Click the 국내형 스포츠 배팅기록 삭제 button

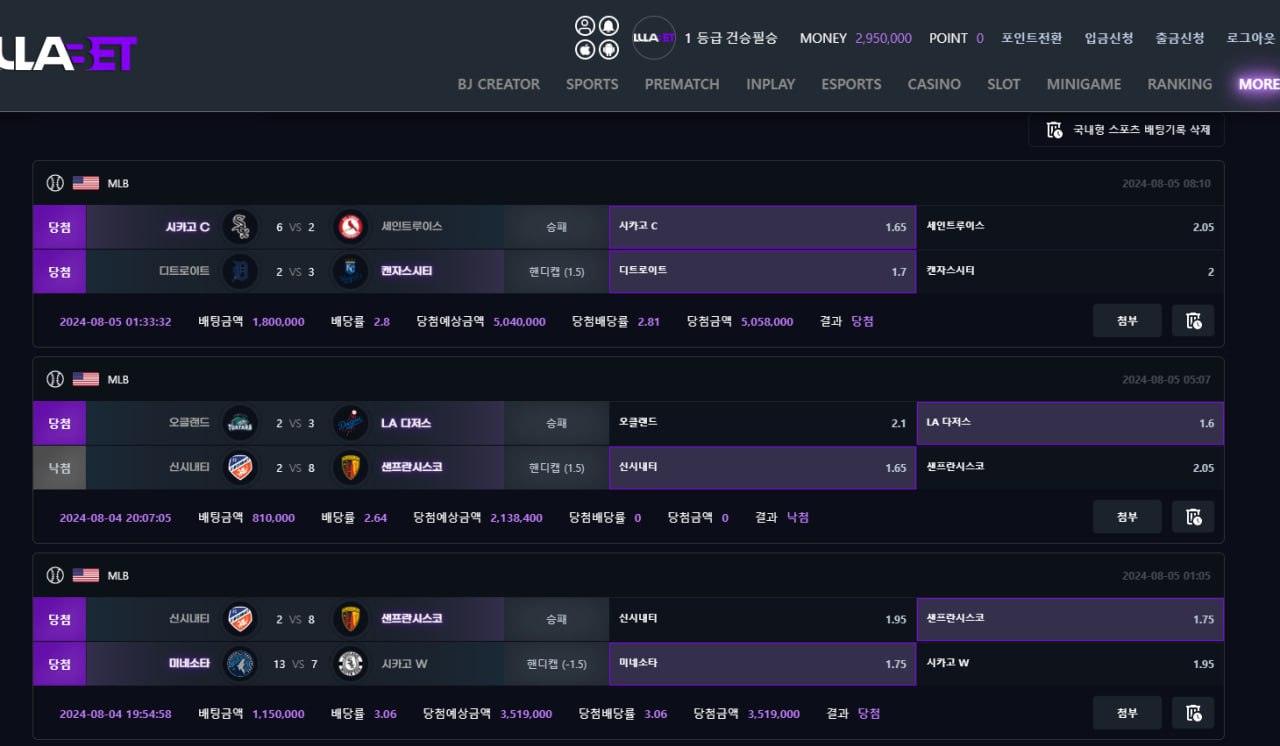[1126, 130]
